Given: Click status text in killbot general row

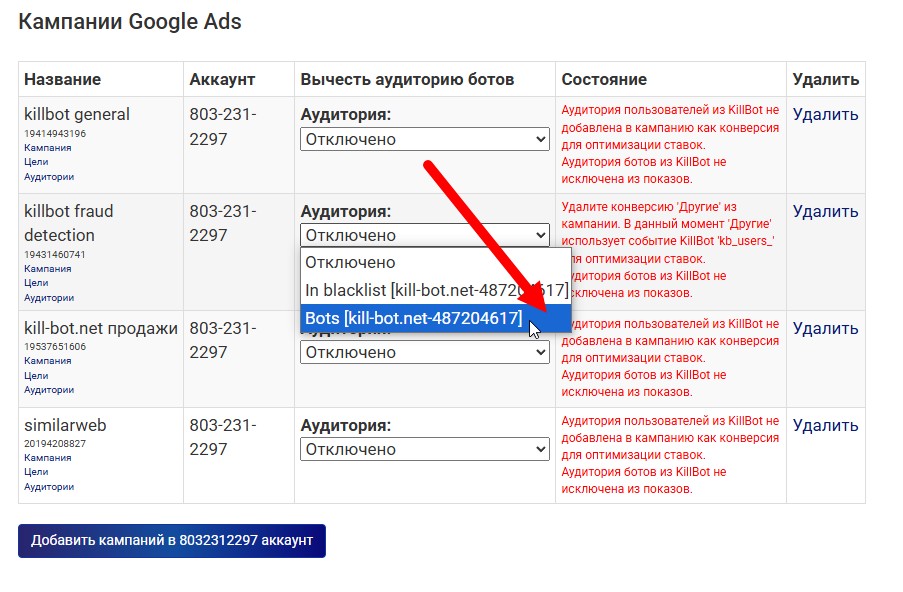Looking at the screenshot, I should pos(670,145).
